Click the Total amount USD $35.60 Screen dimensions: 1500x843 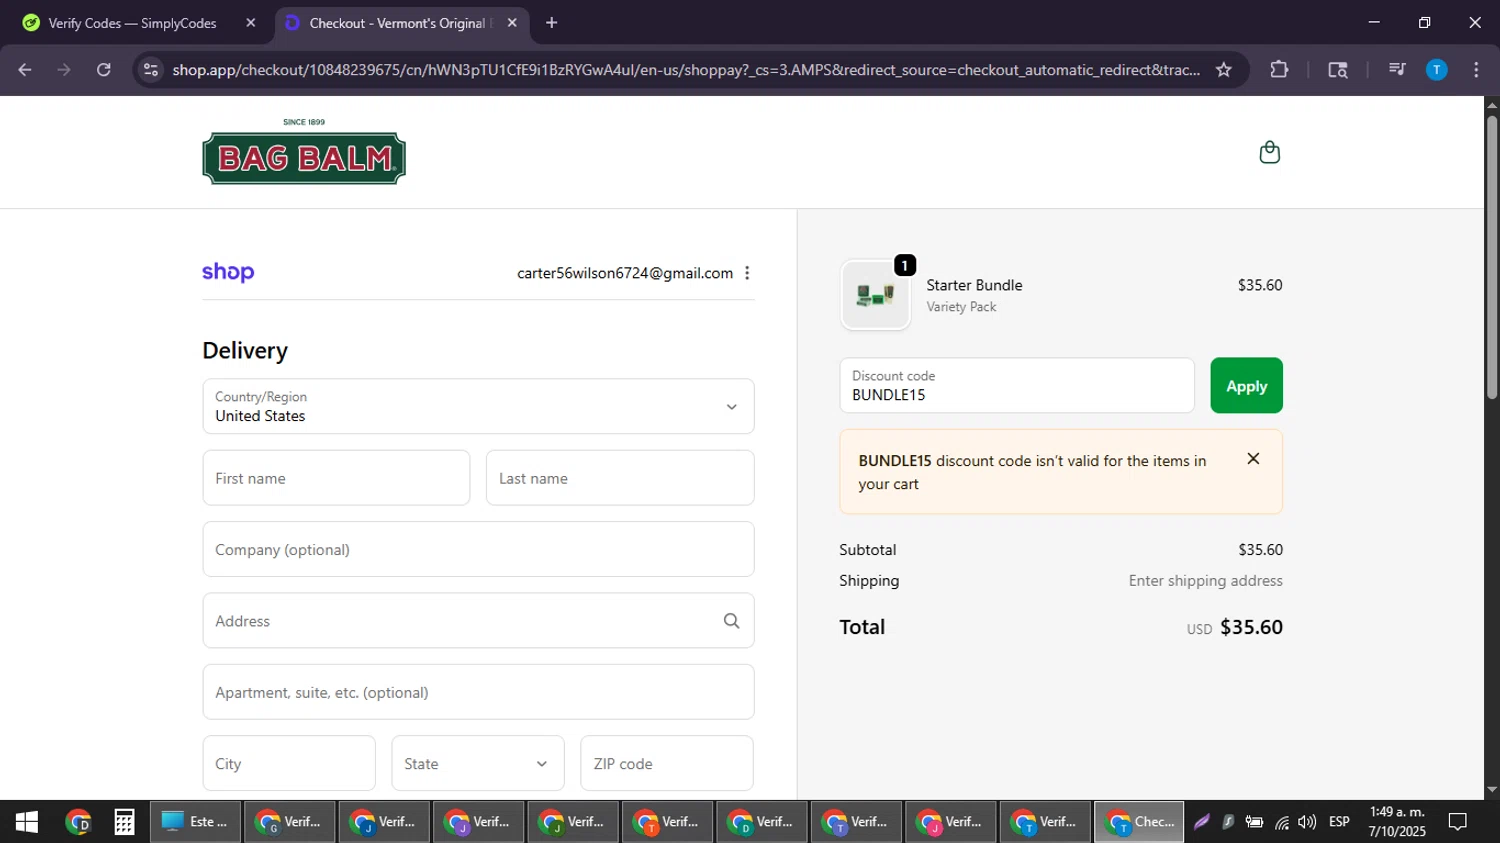pos(1235,627)
